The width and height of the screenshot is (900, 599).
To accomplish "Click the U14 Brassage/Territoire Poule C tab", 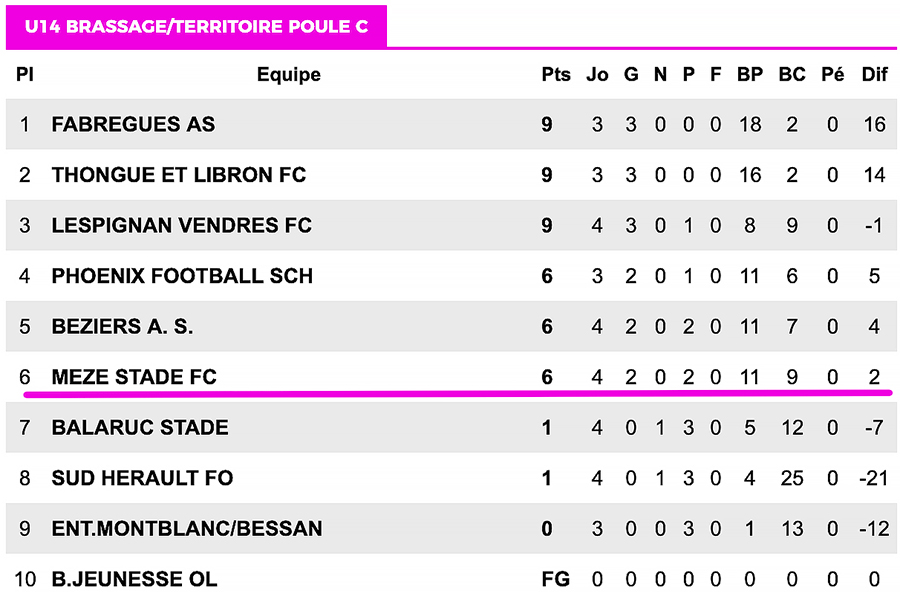I will coord(196,27).
